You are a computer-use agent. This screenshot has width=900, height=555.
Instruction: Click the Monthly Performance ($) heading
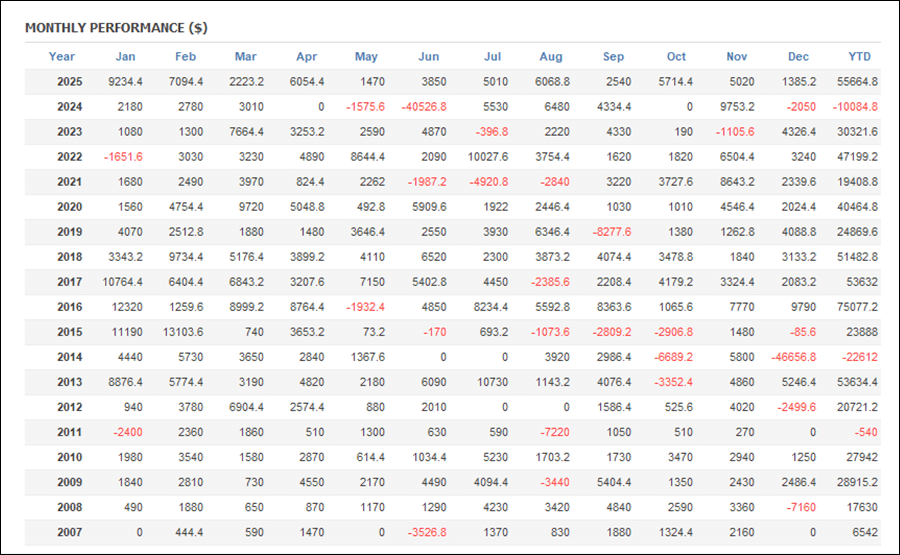(116, 27)
